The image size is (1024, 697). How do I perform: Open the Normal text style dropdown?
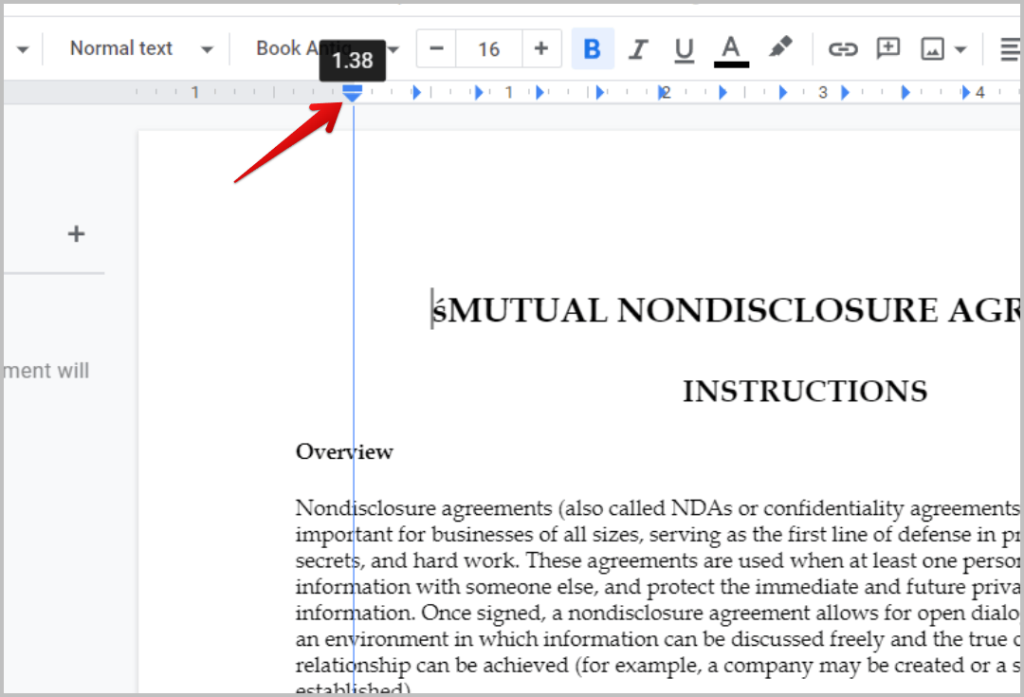pyautogui.click(x=141, y=48)
